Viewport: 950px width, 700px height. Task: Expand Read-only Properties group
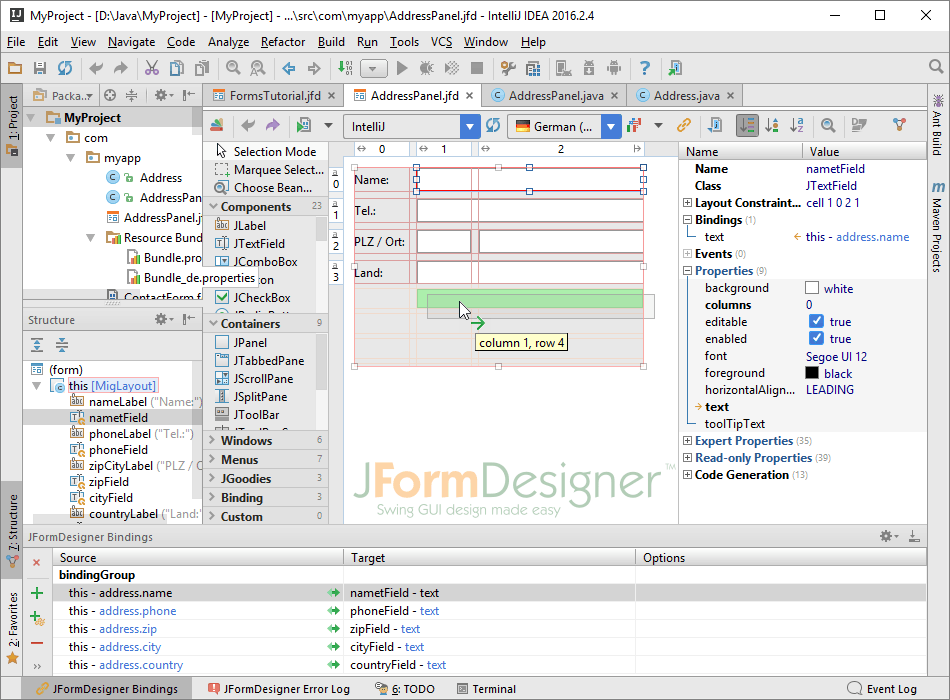688,458
